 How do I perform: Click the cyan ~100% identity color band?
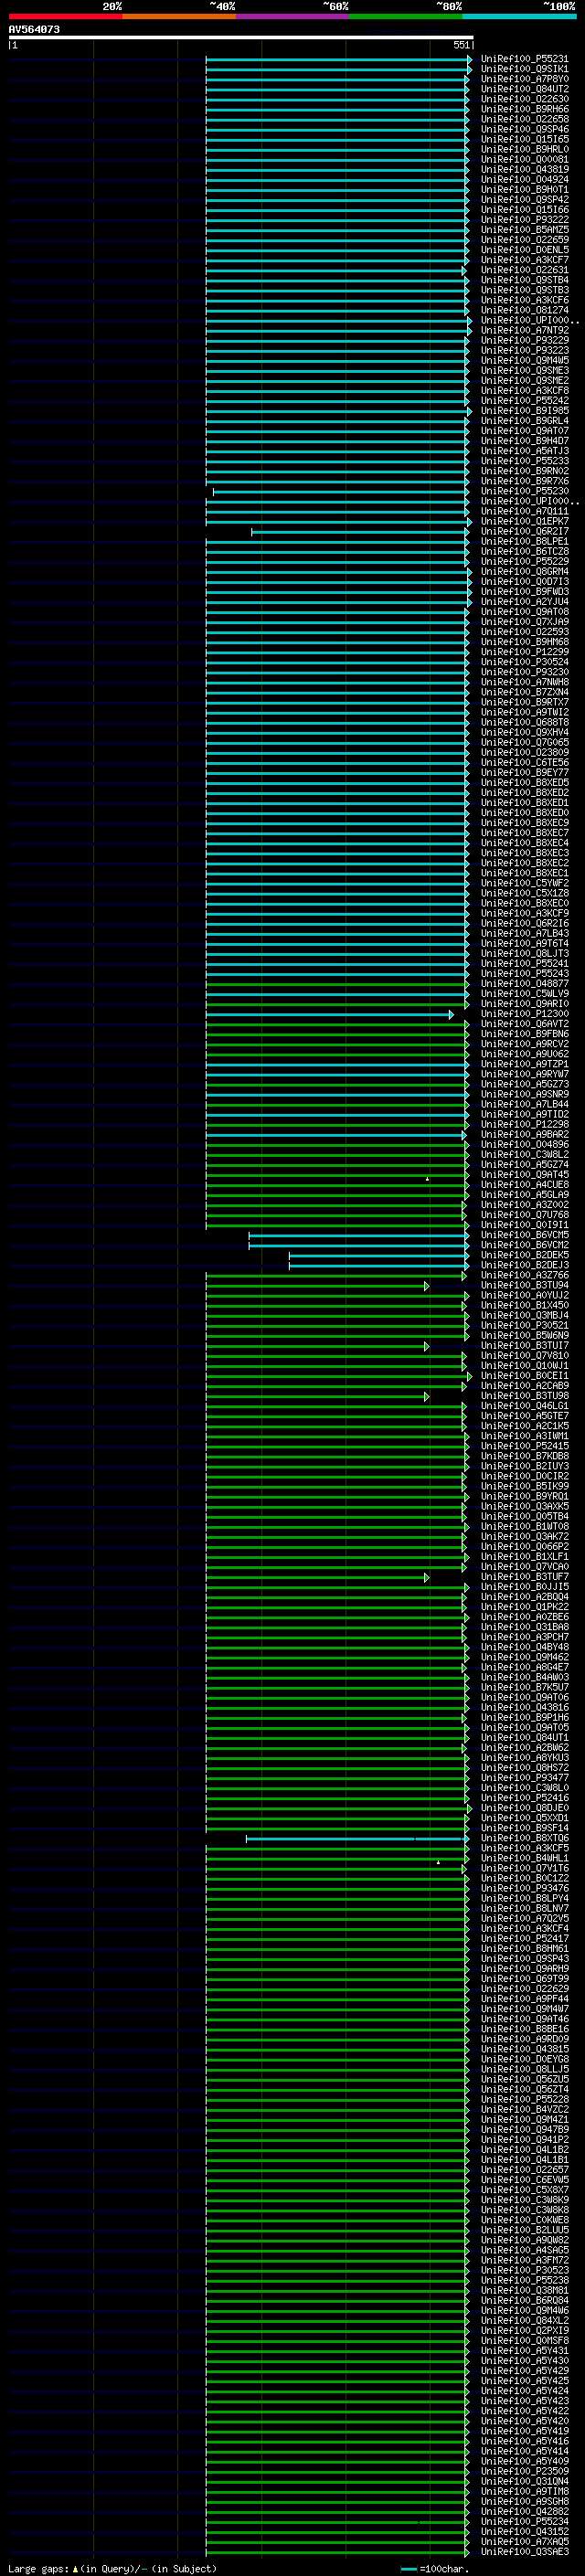(520, 16)
